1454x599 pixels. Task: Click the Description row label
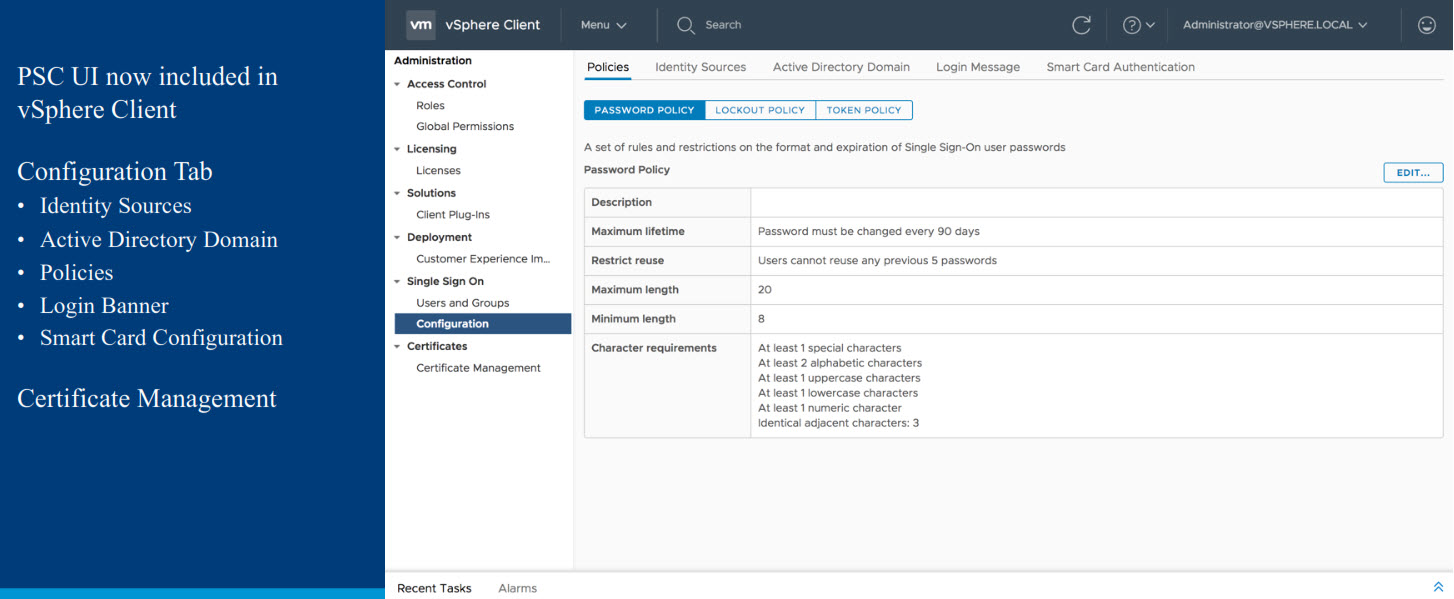[x=621, y=202]
